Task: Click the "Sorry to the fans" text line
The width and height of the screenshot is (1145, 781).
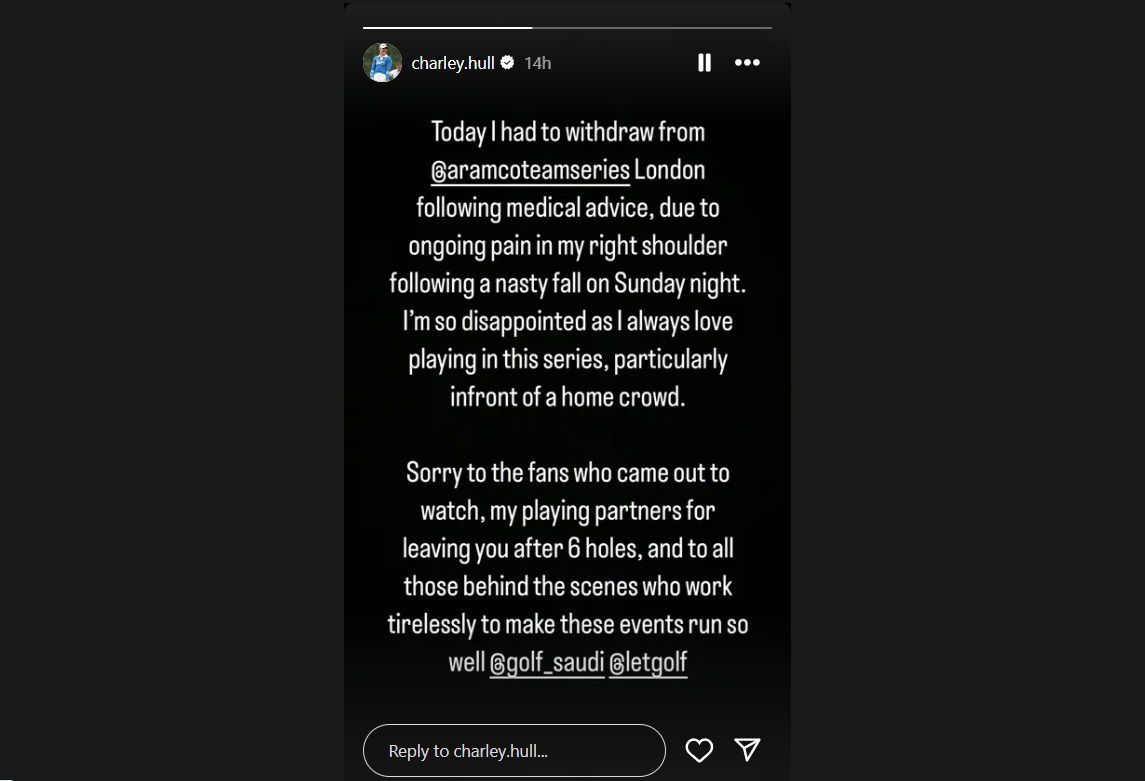Action: point(568,472)
